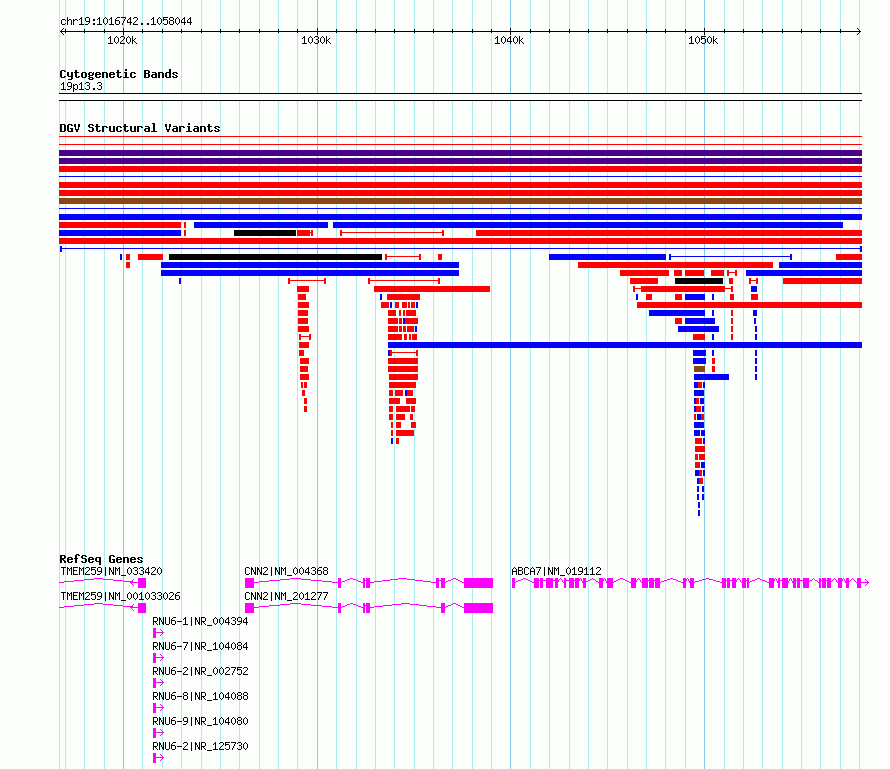The width and height of the screenshot is (890, 769).
Task: Click the RNU6-2 NR_002752 gene arrow glyph
Action: point(158,683)
